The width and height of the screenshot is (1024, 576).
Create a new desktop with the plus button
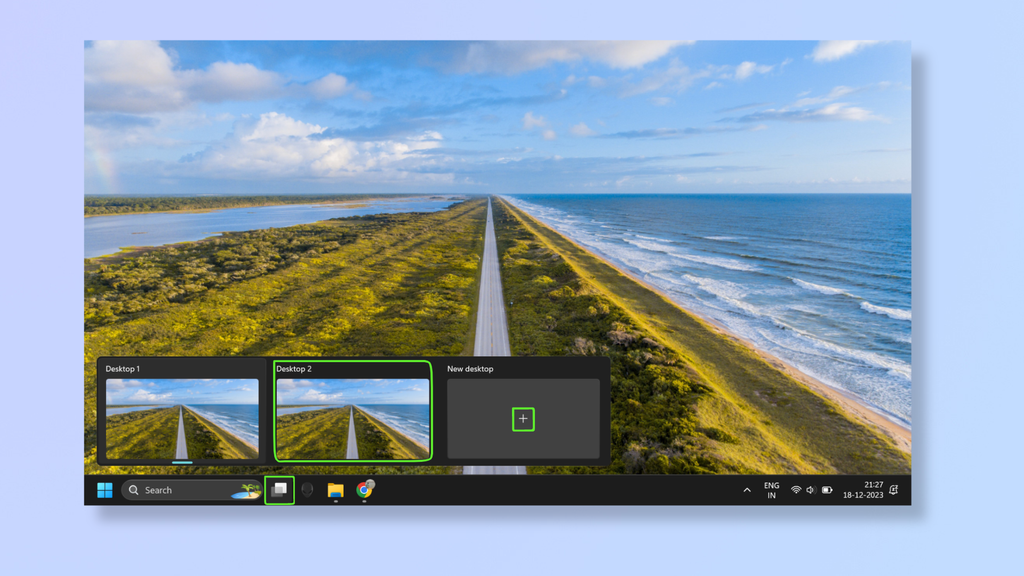521,419
